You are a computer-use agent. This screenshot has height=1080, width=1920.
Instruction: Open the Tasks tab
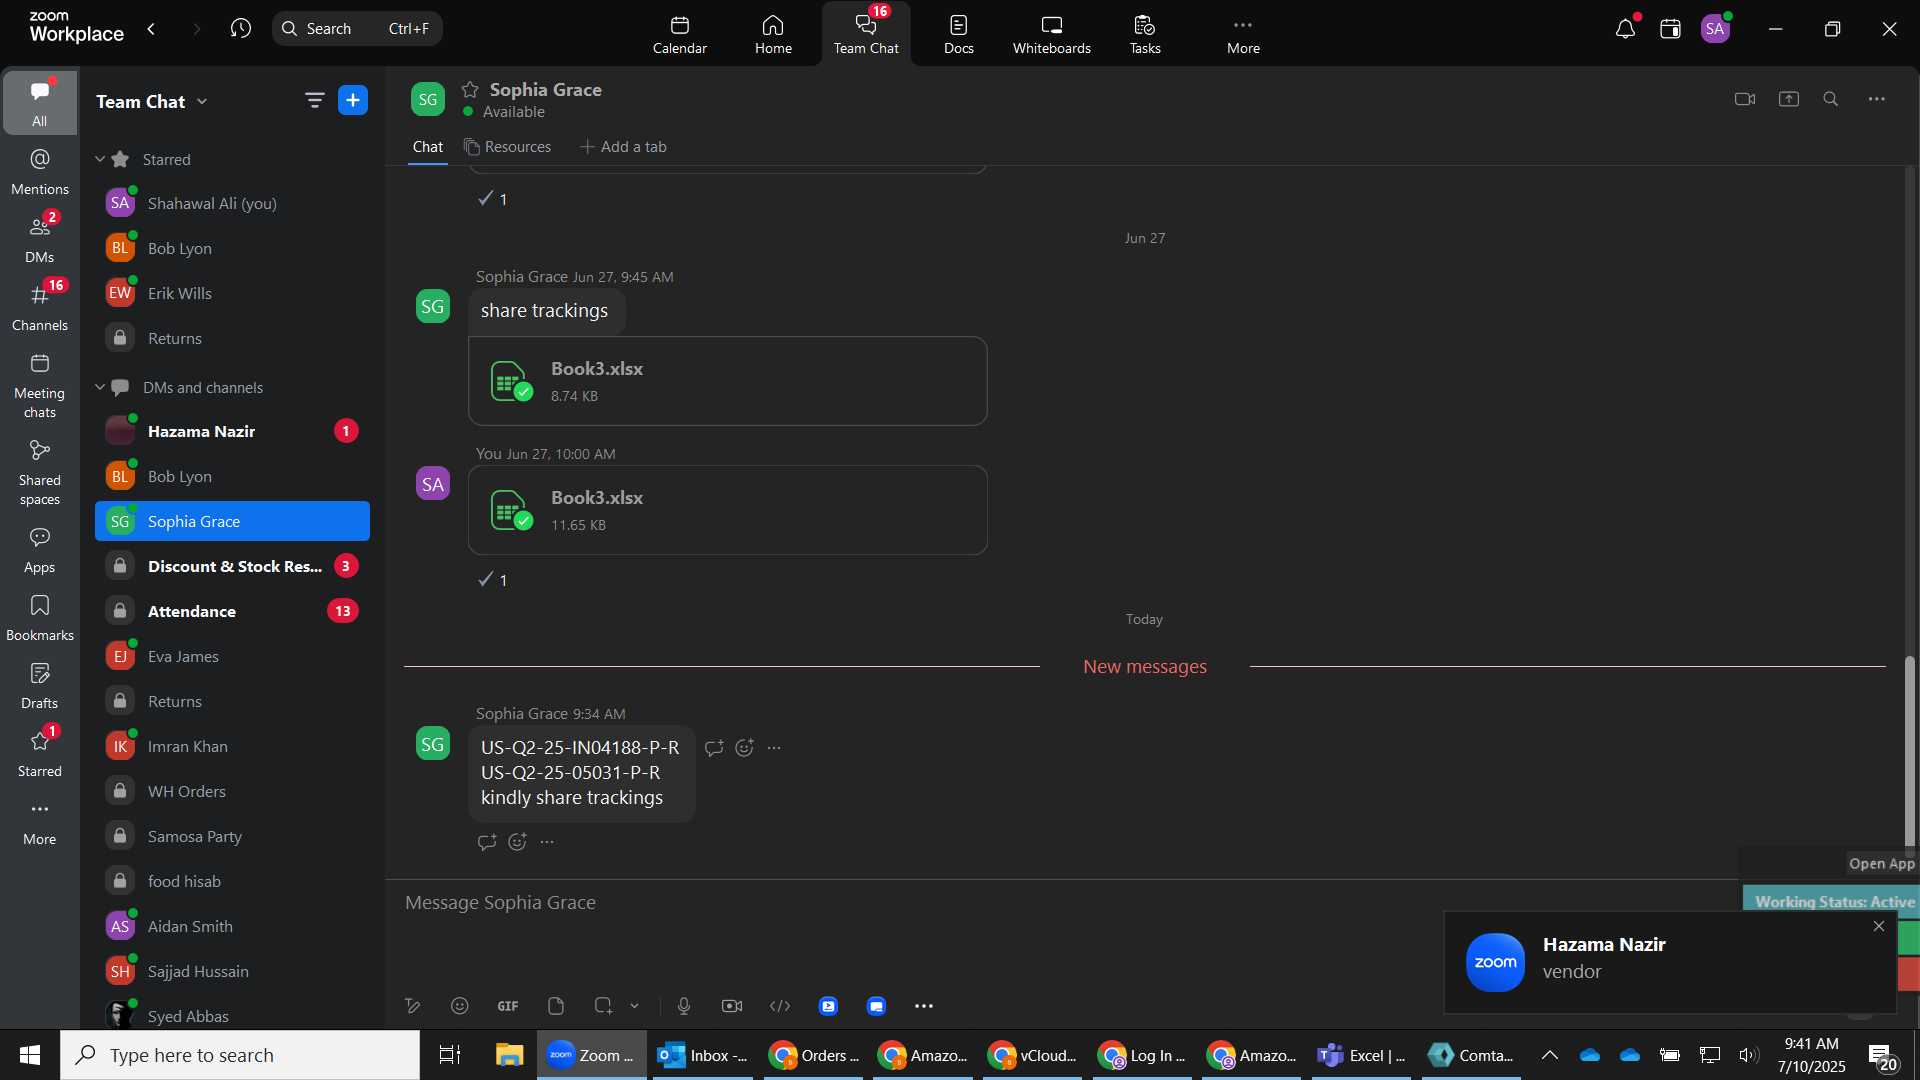coord(1145,34)
